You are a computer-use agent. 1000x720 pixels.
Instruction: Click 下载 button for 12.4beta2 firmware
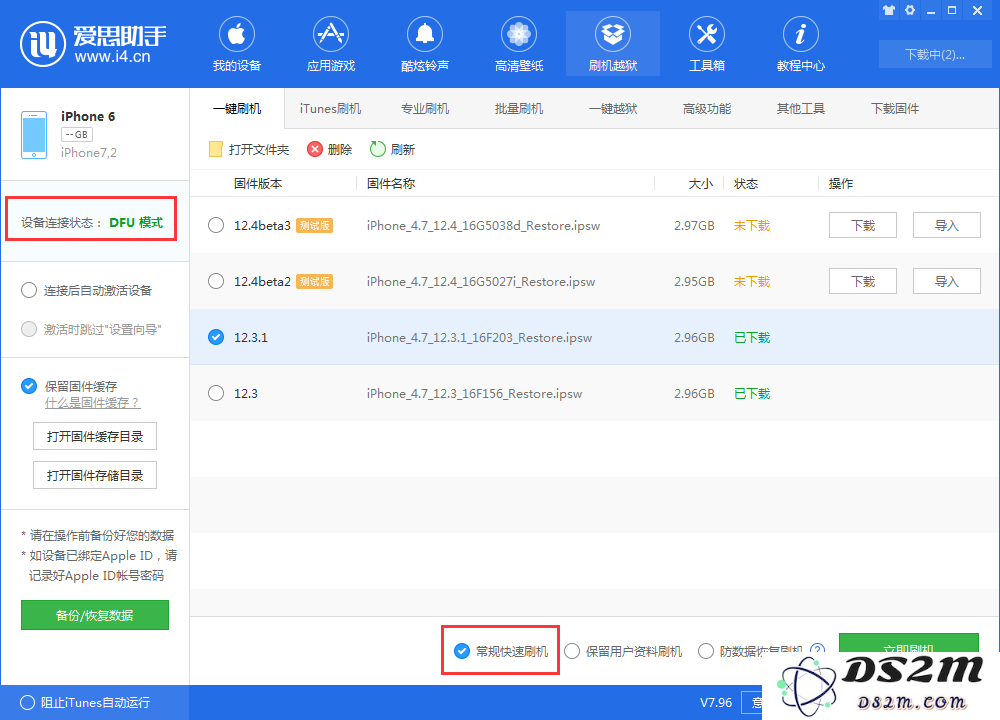pyautogui.click(x=863, y=281)
